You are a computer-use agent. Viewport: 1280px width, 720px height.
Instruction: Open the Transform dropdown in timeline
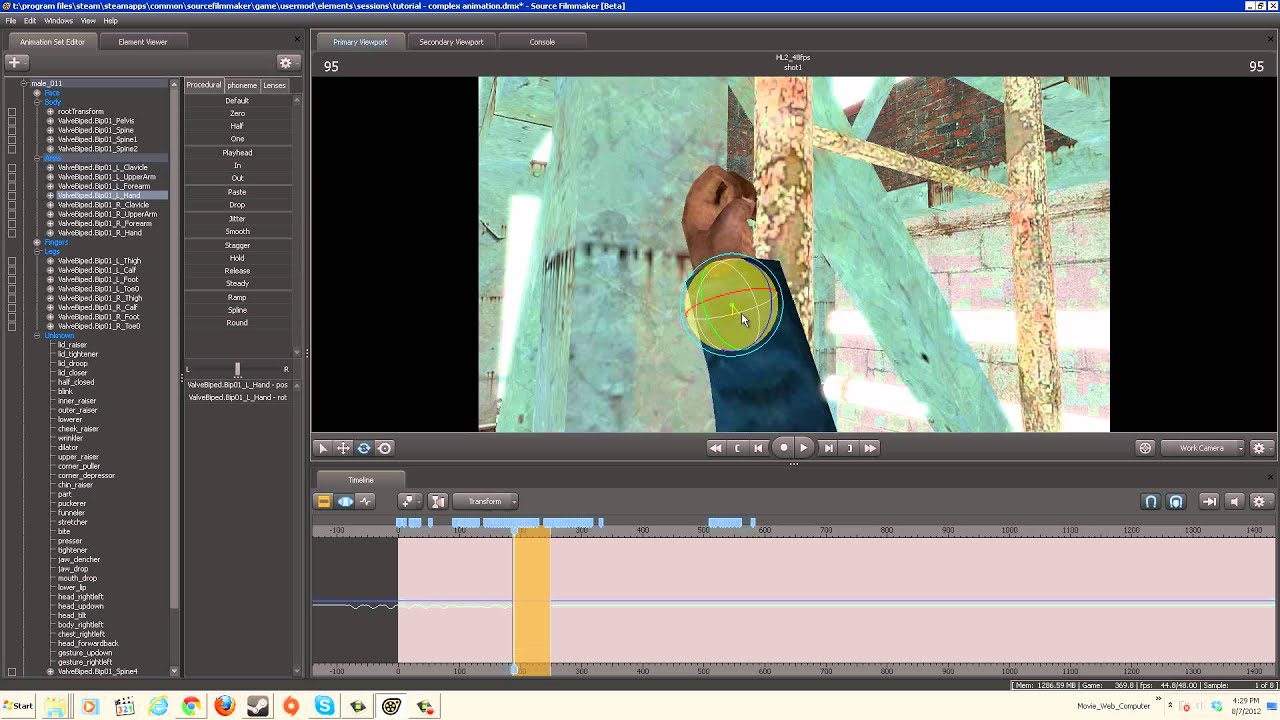point(486,501)
